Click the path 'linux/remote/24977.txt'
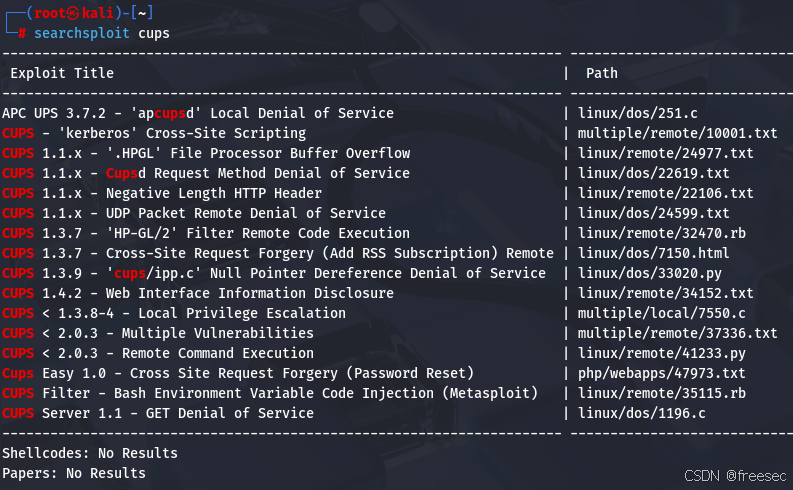The height and width of the screenshot is (490, 793). click(666, 153)
